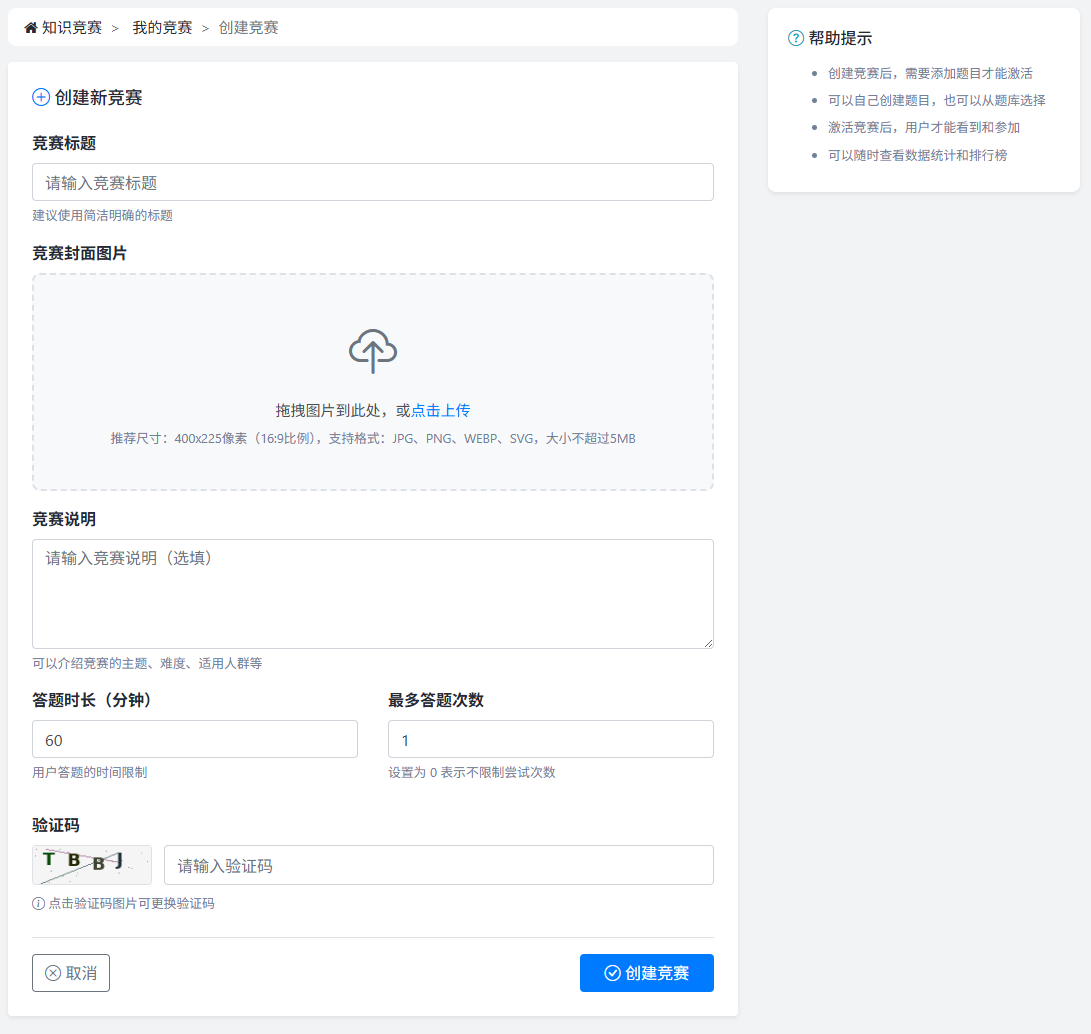
Task: Click the question mark icon beside 帮助提示
Action: [796, 38]
